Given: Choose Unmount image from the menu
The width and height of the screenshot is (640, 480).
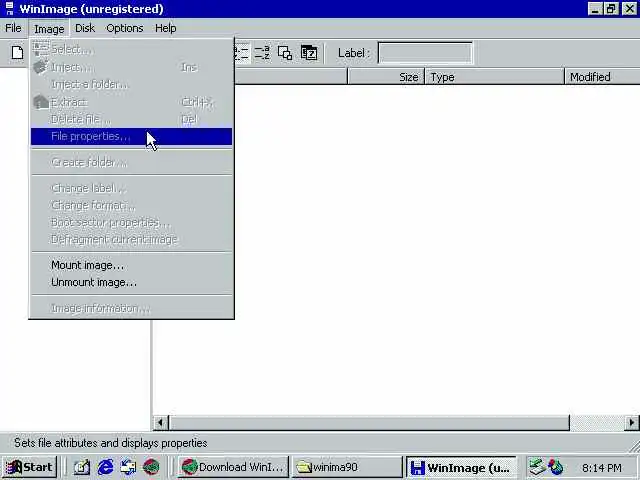Looking at the screenshot, I should point(131,282).
